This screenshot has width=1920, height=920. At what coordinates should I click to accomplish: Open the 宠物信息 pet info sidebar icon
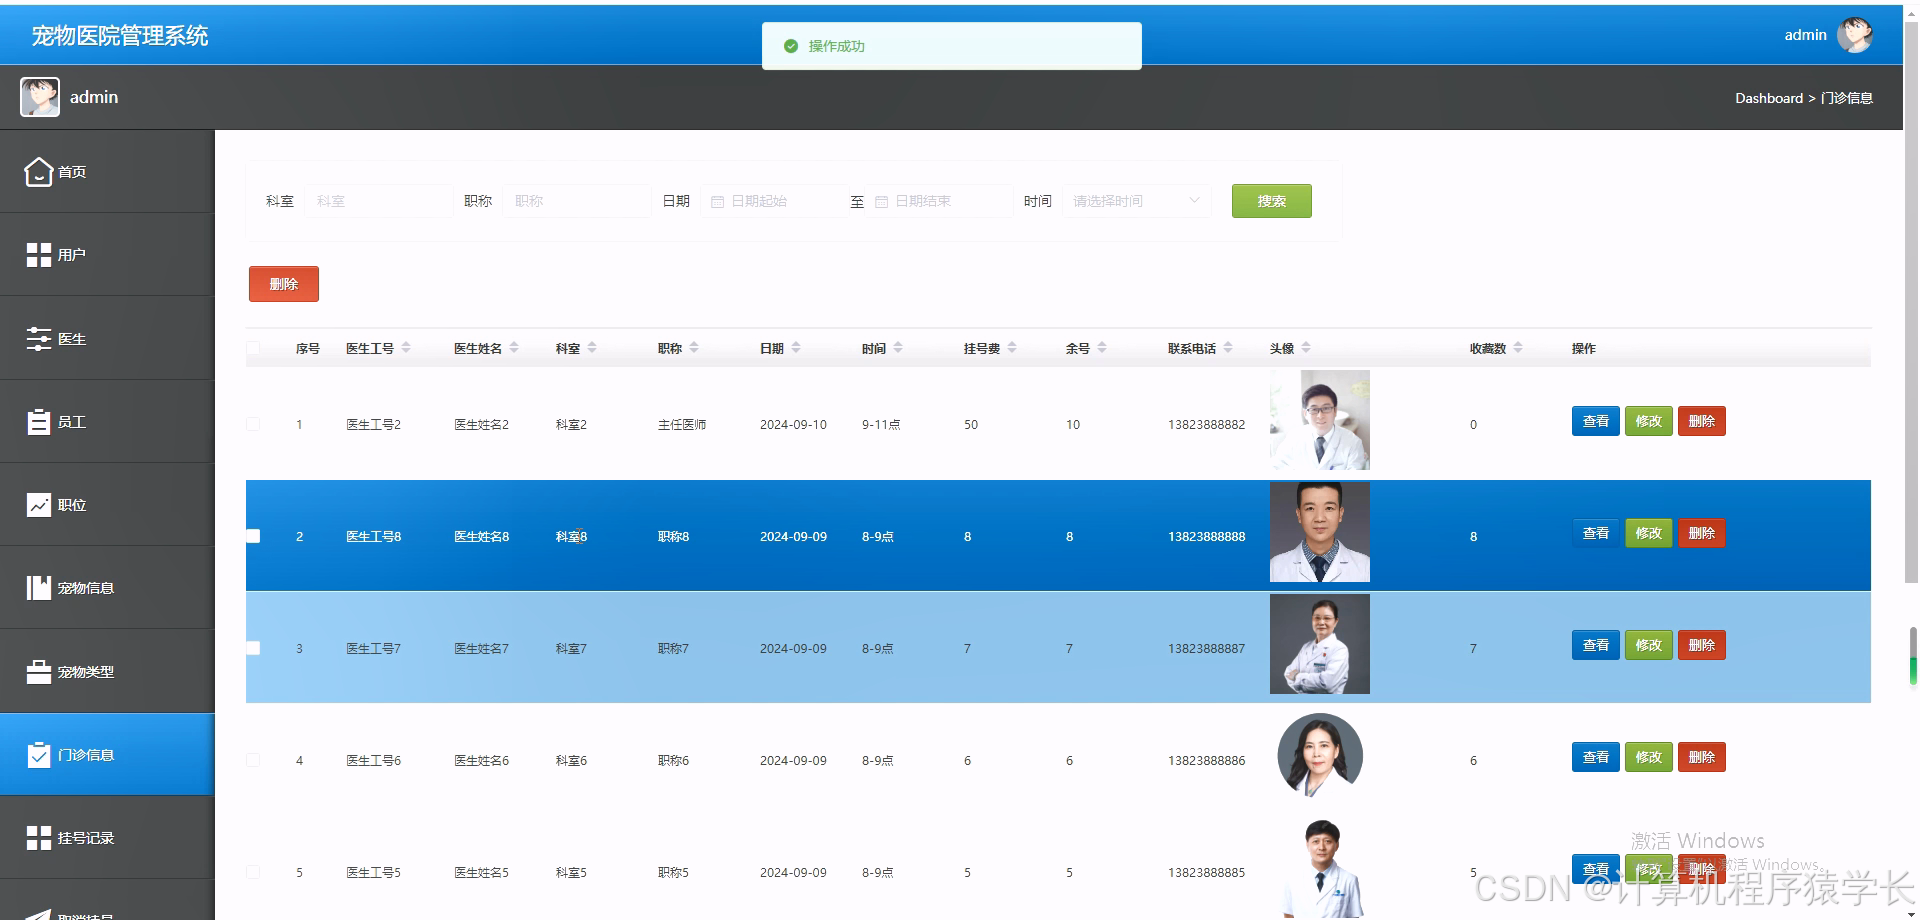pyautogui.click(x=39, y=587)
